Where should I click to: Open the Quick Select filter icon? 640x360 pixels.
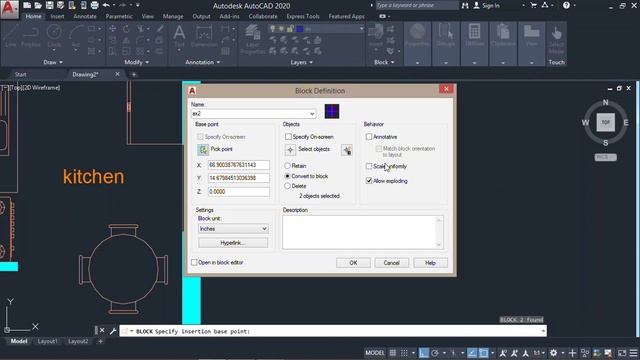pos(347,150)
